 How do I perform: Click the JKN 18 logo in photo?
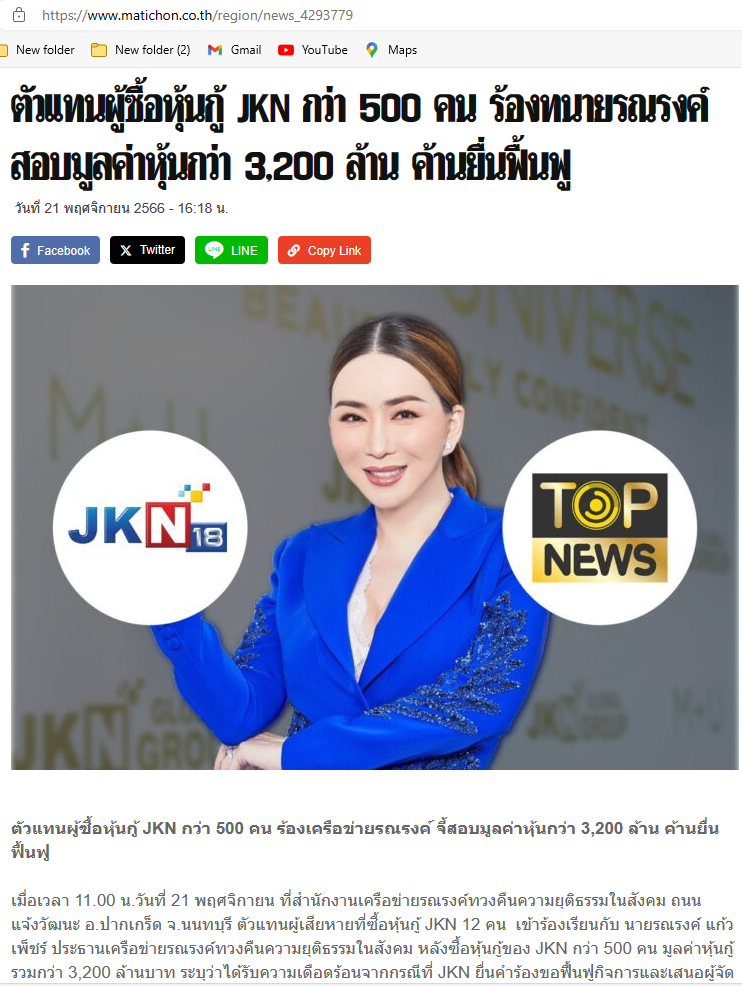coord(150,527)
